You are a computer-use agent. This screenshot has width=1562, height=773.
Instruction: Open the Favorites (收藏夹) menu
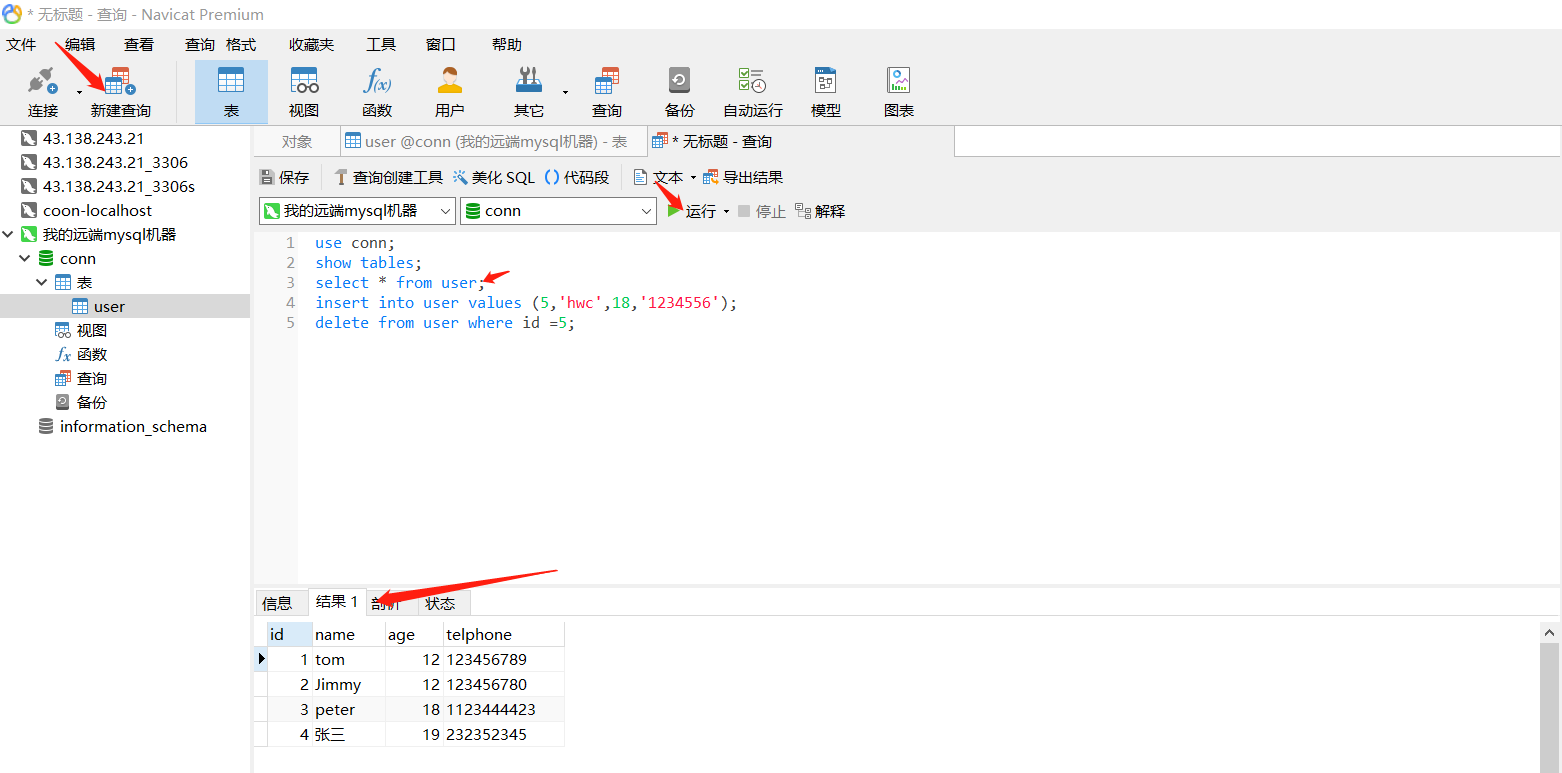coord(312,44)
